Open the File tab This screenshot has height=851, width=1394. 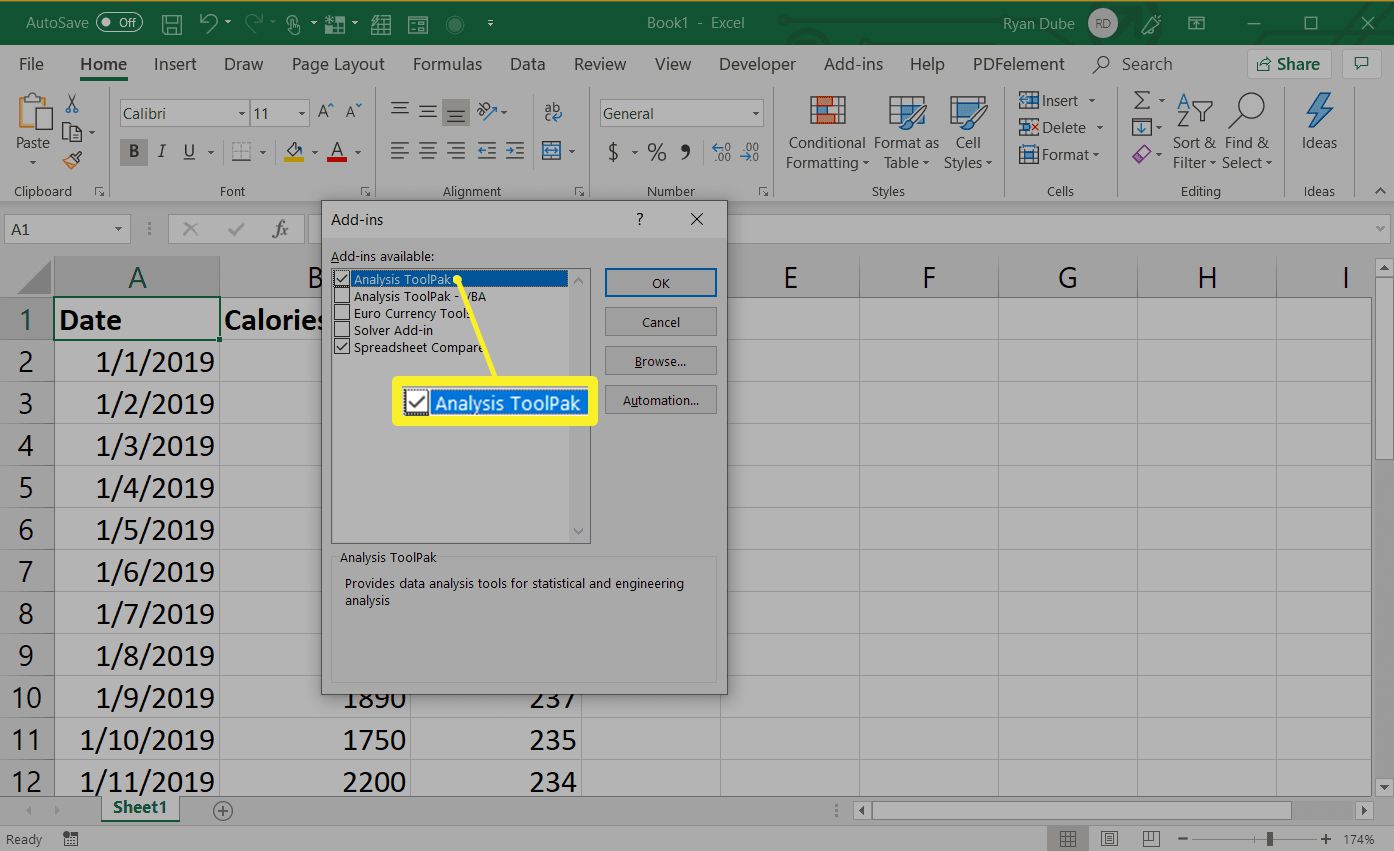[32, 64]
